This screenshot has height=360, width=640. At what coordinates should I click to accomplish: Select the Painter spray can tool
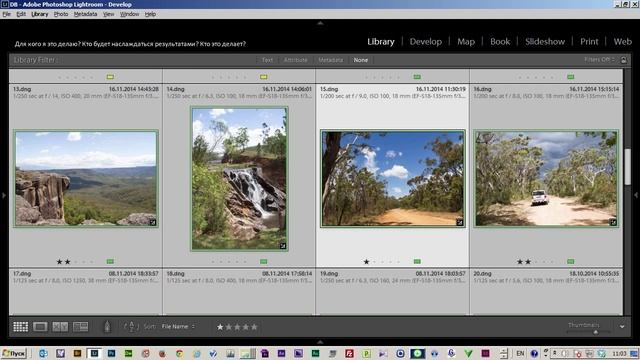tap(107, 327)
